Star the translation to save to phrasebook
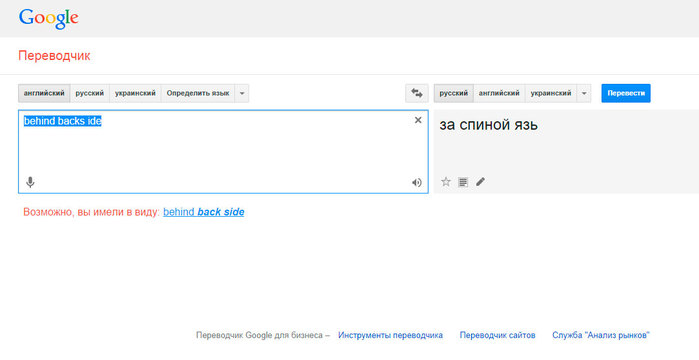This screenshot has height=360, width=699. coord(446,182)
